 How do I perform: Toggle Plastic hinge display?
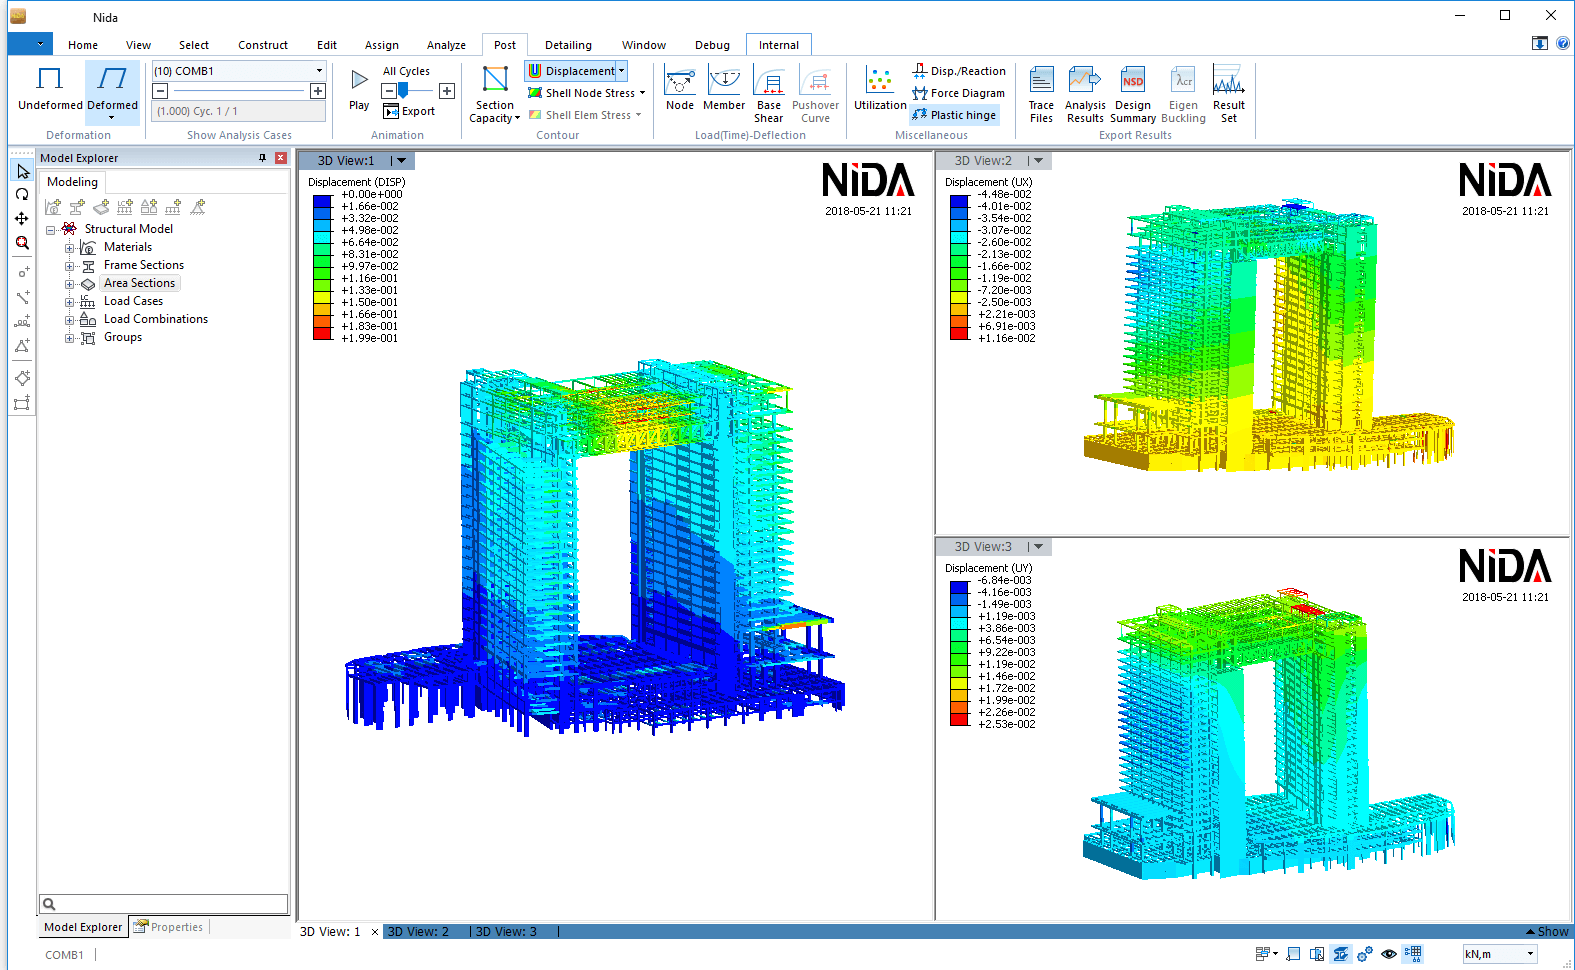click(x=954, y=115)
